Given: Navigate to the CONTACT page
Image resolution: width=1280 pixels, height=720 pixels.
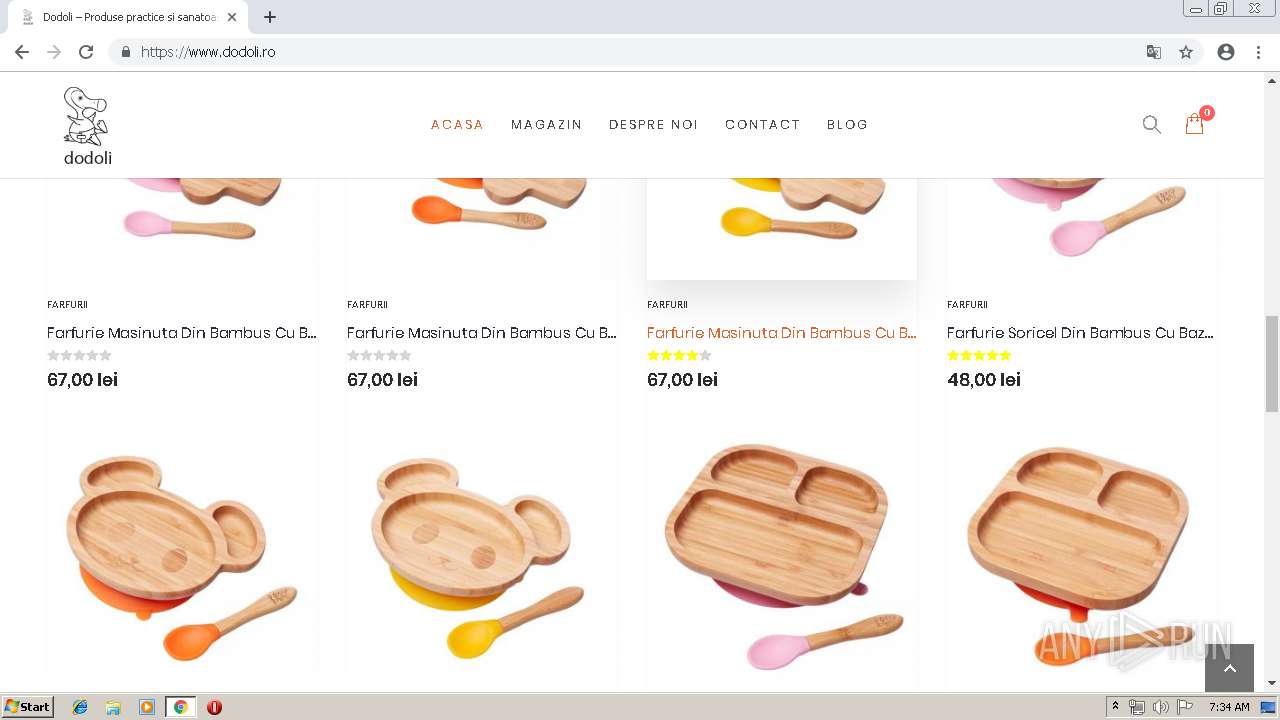Looking at the screenshot, I should tap(762, 125).
